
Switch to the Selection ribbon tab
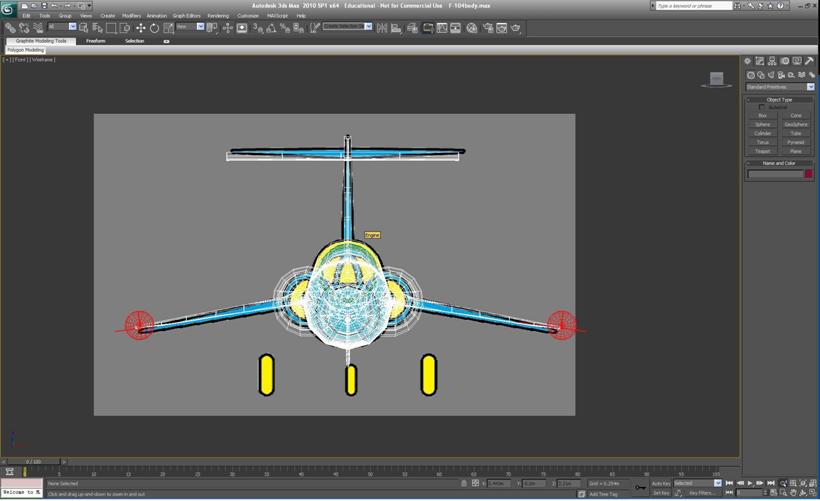[x=134, y=41]
